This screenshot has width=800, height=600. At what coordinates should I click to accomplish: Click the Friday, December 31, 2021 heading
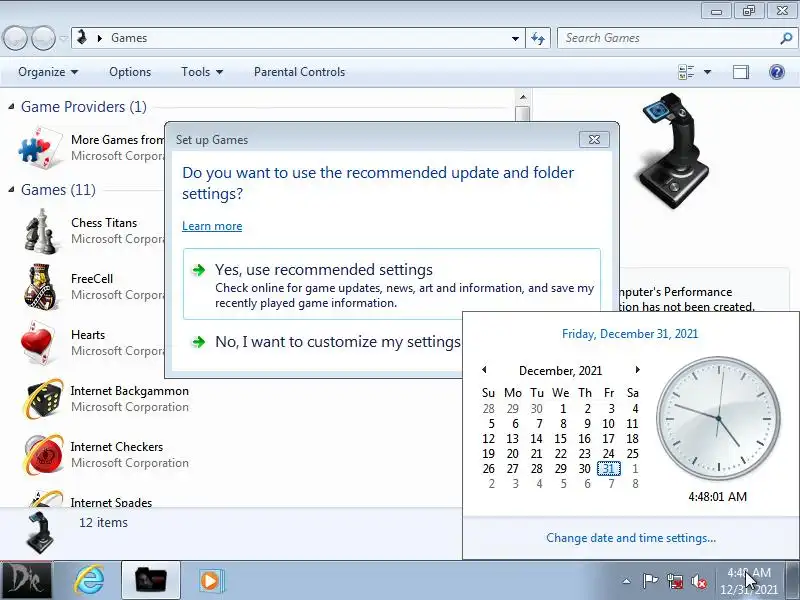(x=630, y=334)
